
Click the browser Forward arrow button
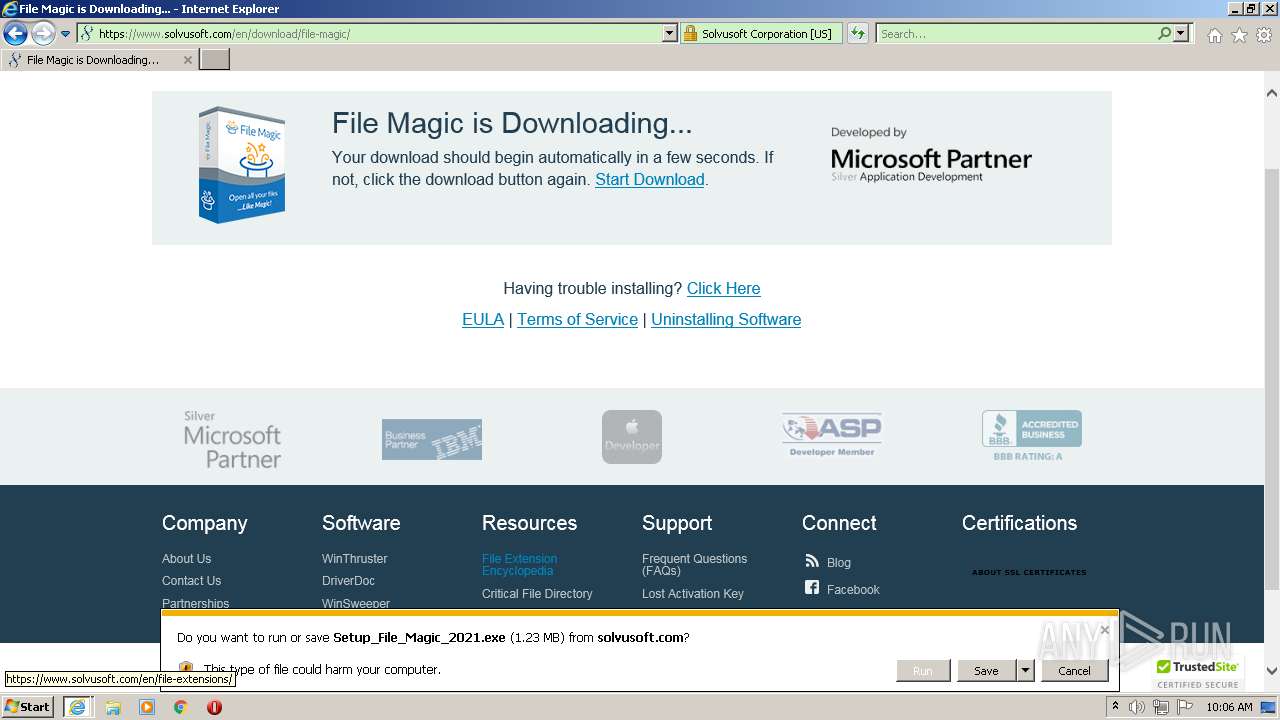coord(43,34)
